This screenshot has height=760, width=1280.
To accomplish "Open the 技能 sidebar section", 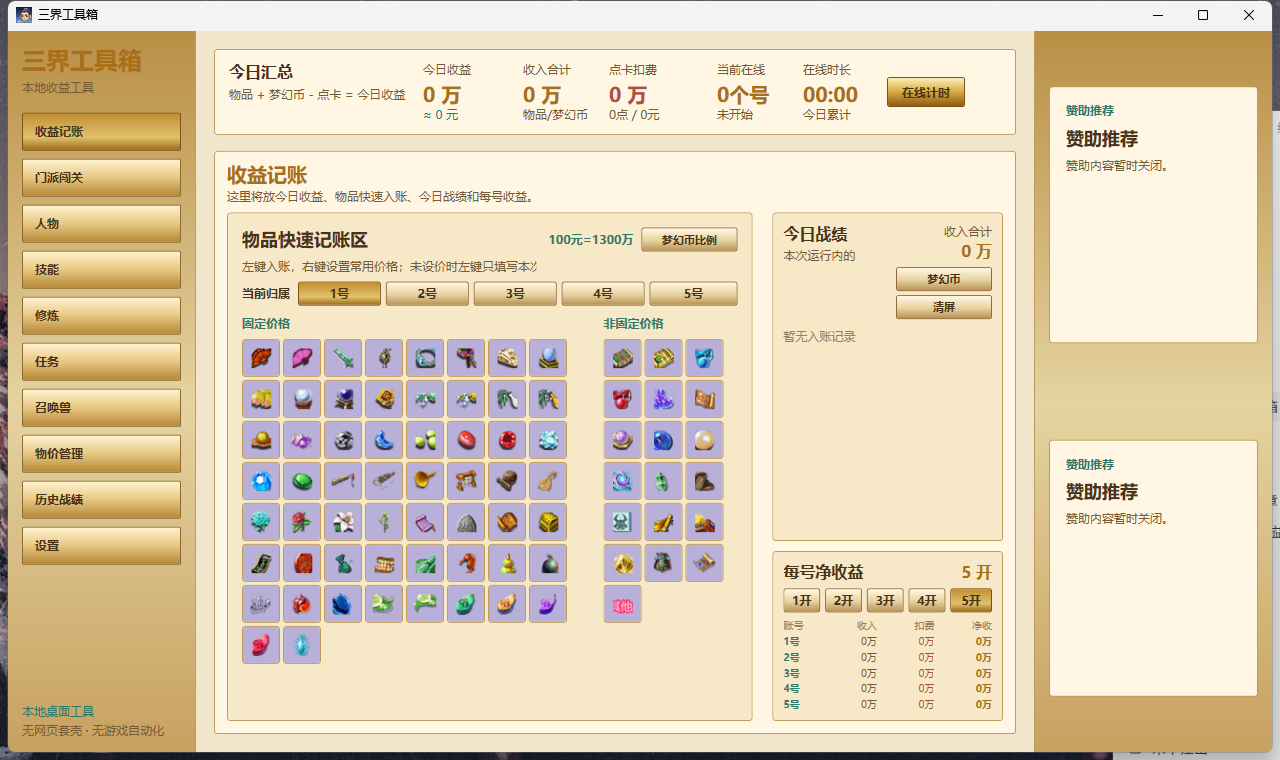I will 101,270.
